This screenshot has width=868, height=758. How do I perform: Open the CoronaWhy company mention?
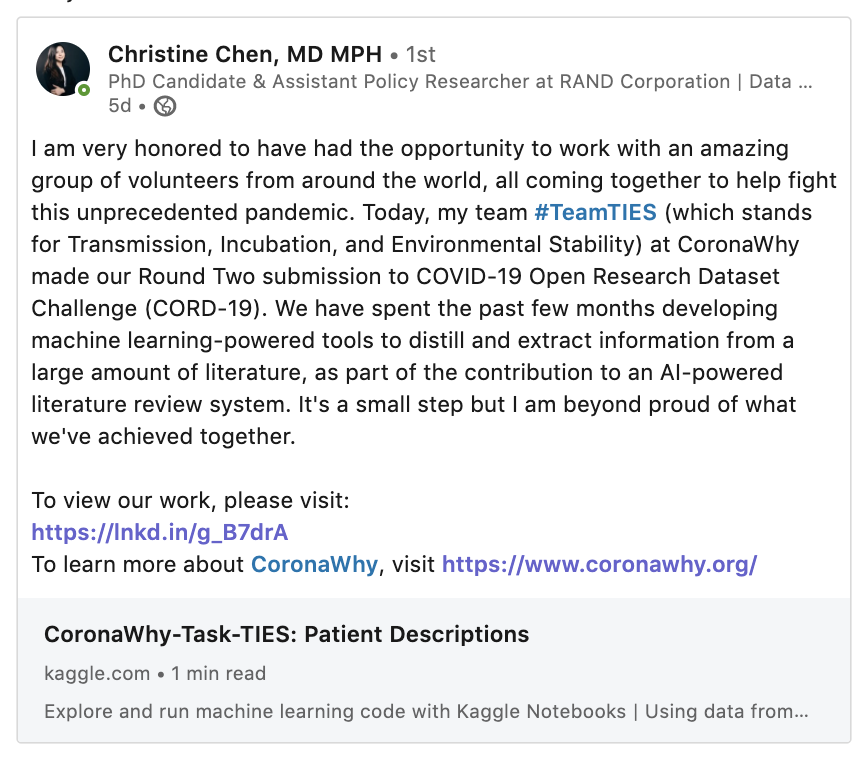coord(314,565)
